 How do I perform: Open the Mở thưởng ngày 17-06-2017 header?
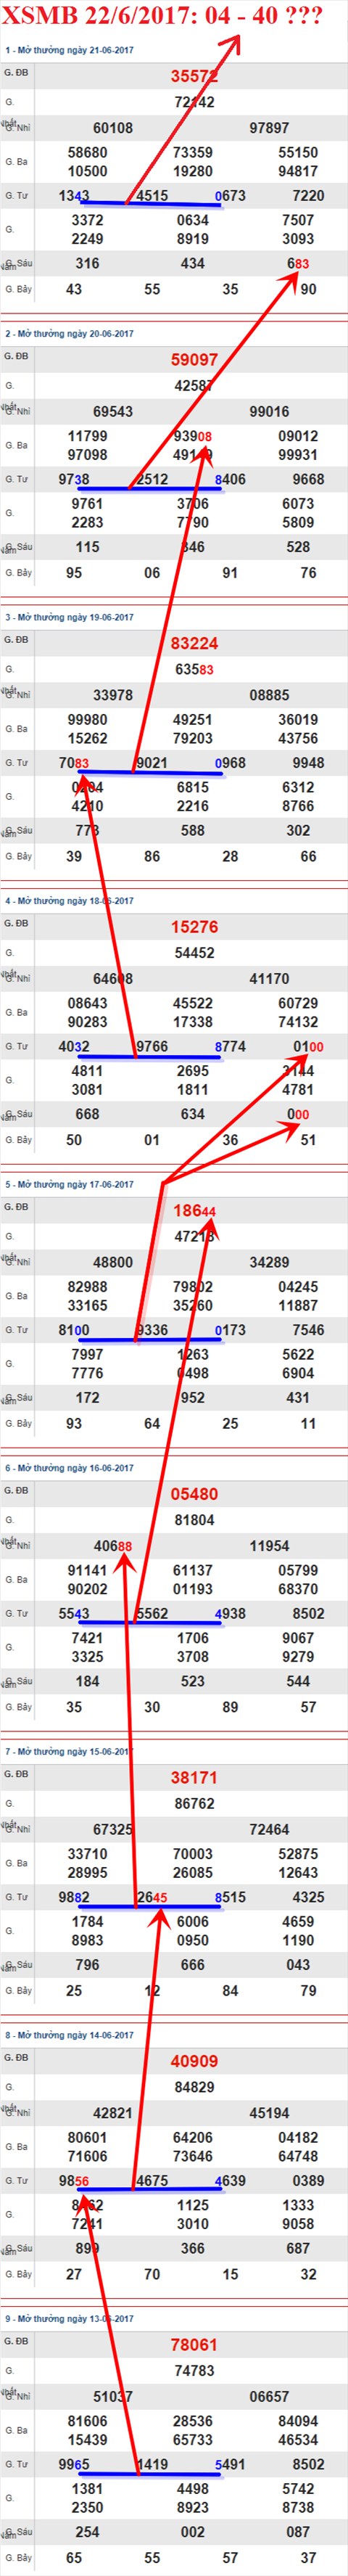pos(69,1184)
